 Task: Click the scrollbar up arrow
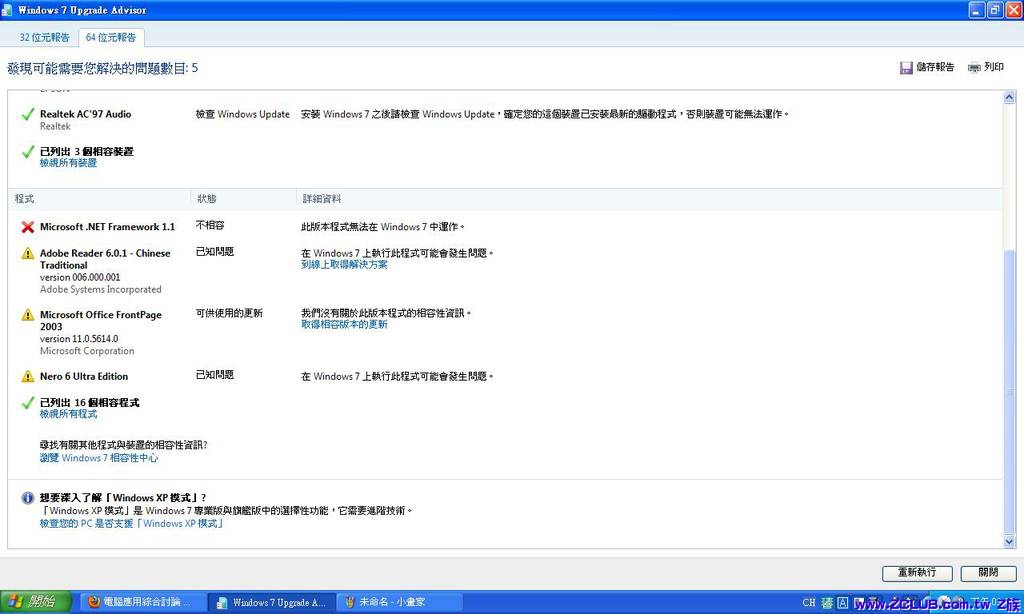pyautogui.click(x=1009, y=98)
